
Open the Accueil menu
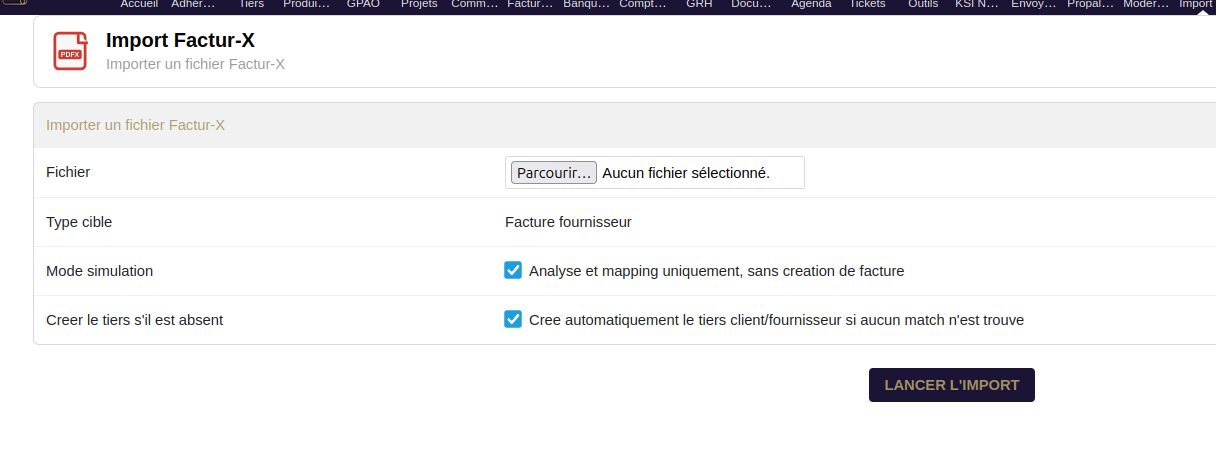(x=139, y=4)
